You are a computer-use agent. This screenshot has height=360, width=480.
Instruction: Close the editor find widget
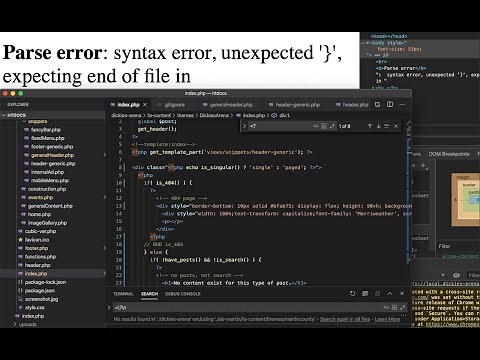click(x=396, y=126)
